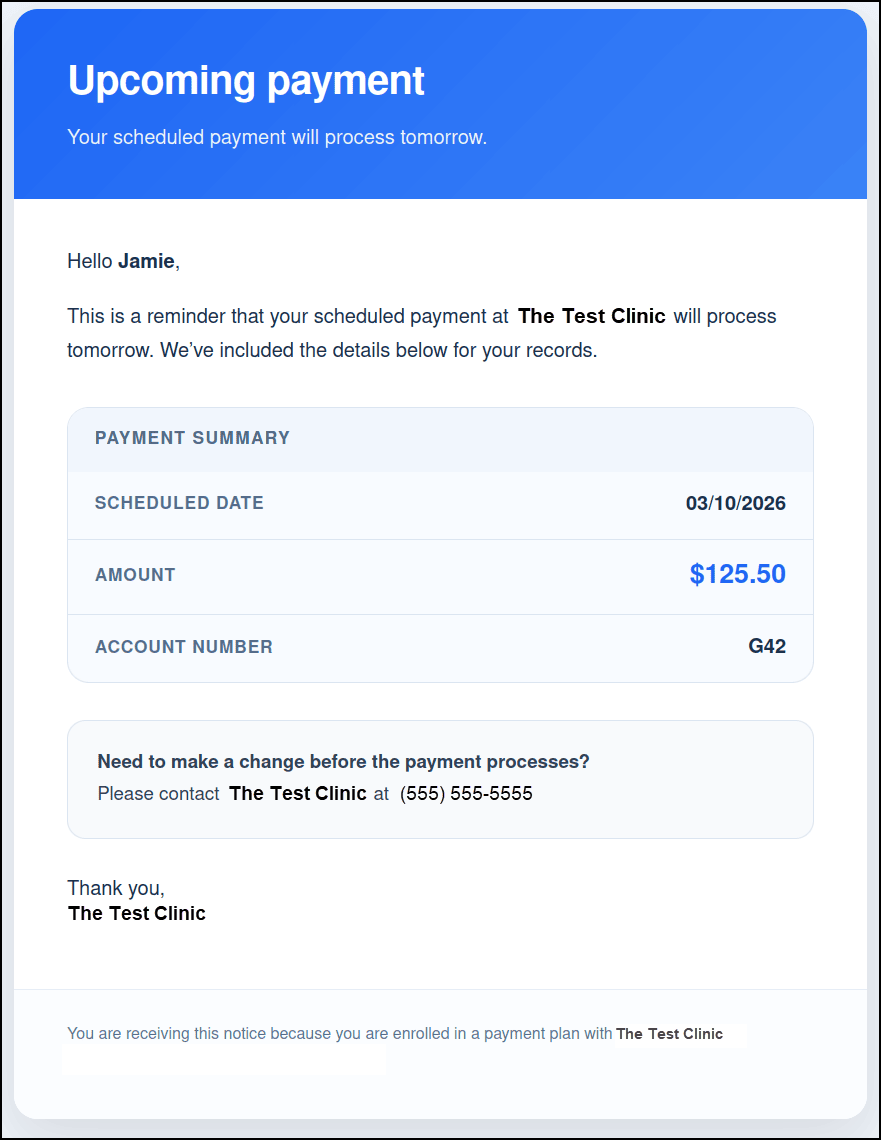Click the Amount label
Screen dimensions: 881x1140
pyautogui.click(x=135, y=575)
